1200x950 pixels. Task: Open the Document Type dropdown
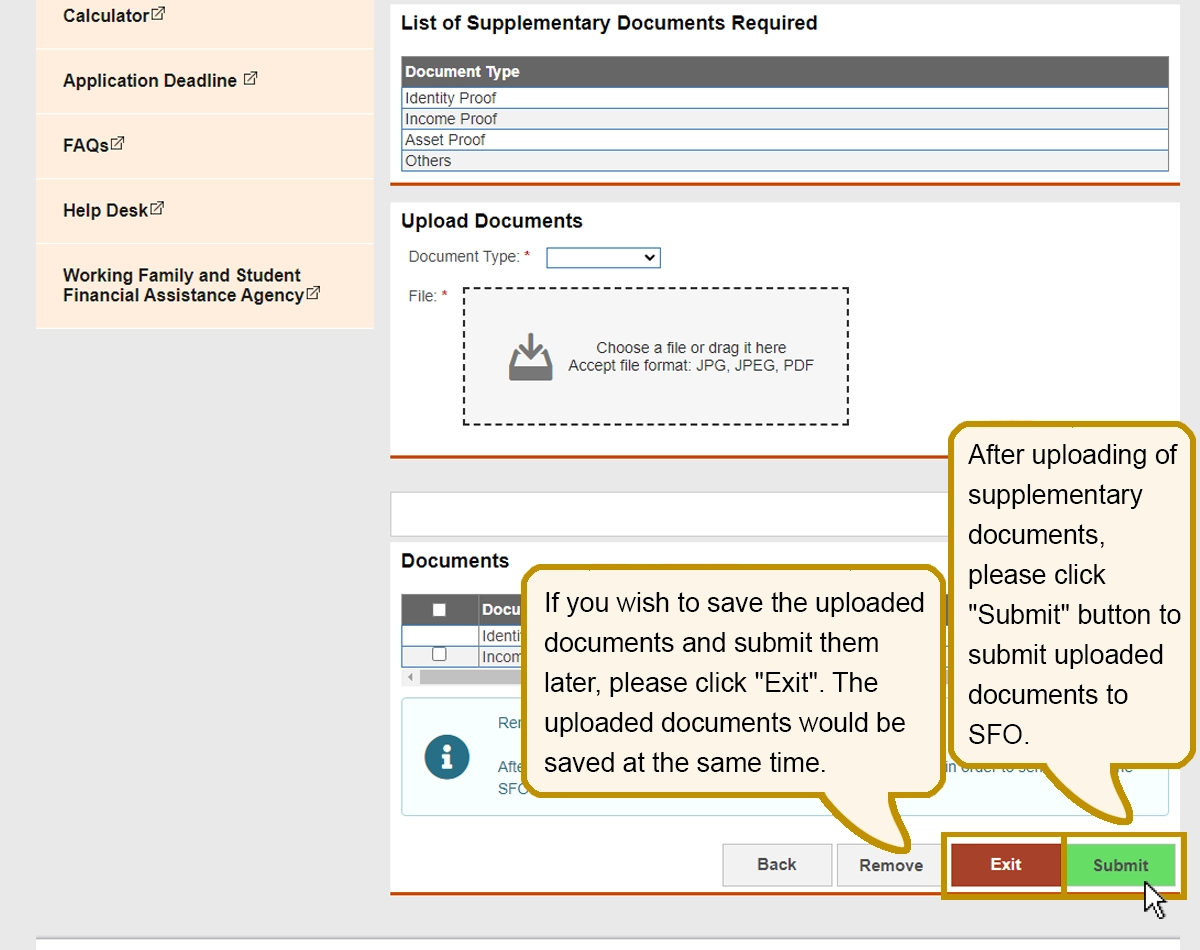[603, 258]
